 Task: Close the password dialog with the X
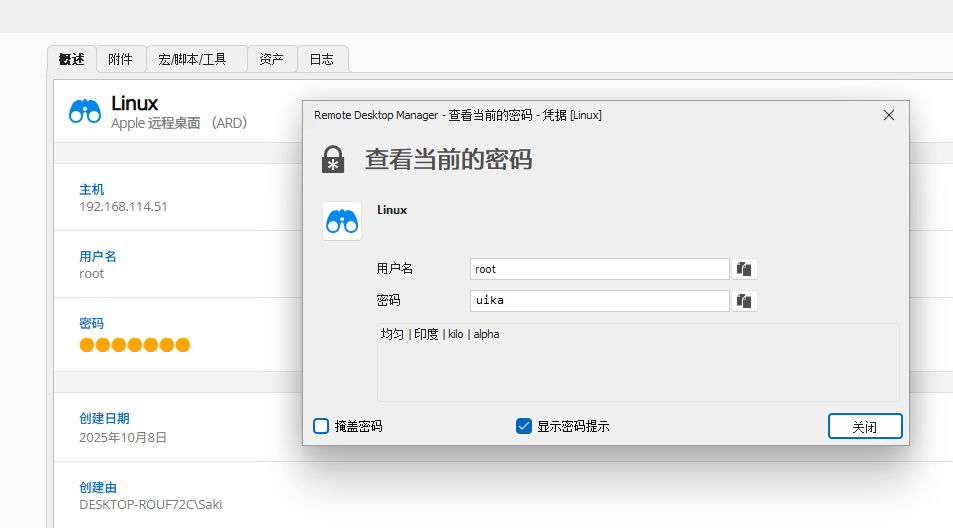coord(889,115)
